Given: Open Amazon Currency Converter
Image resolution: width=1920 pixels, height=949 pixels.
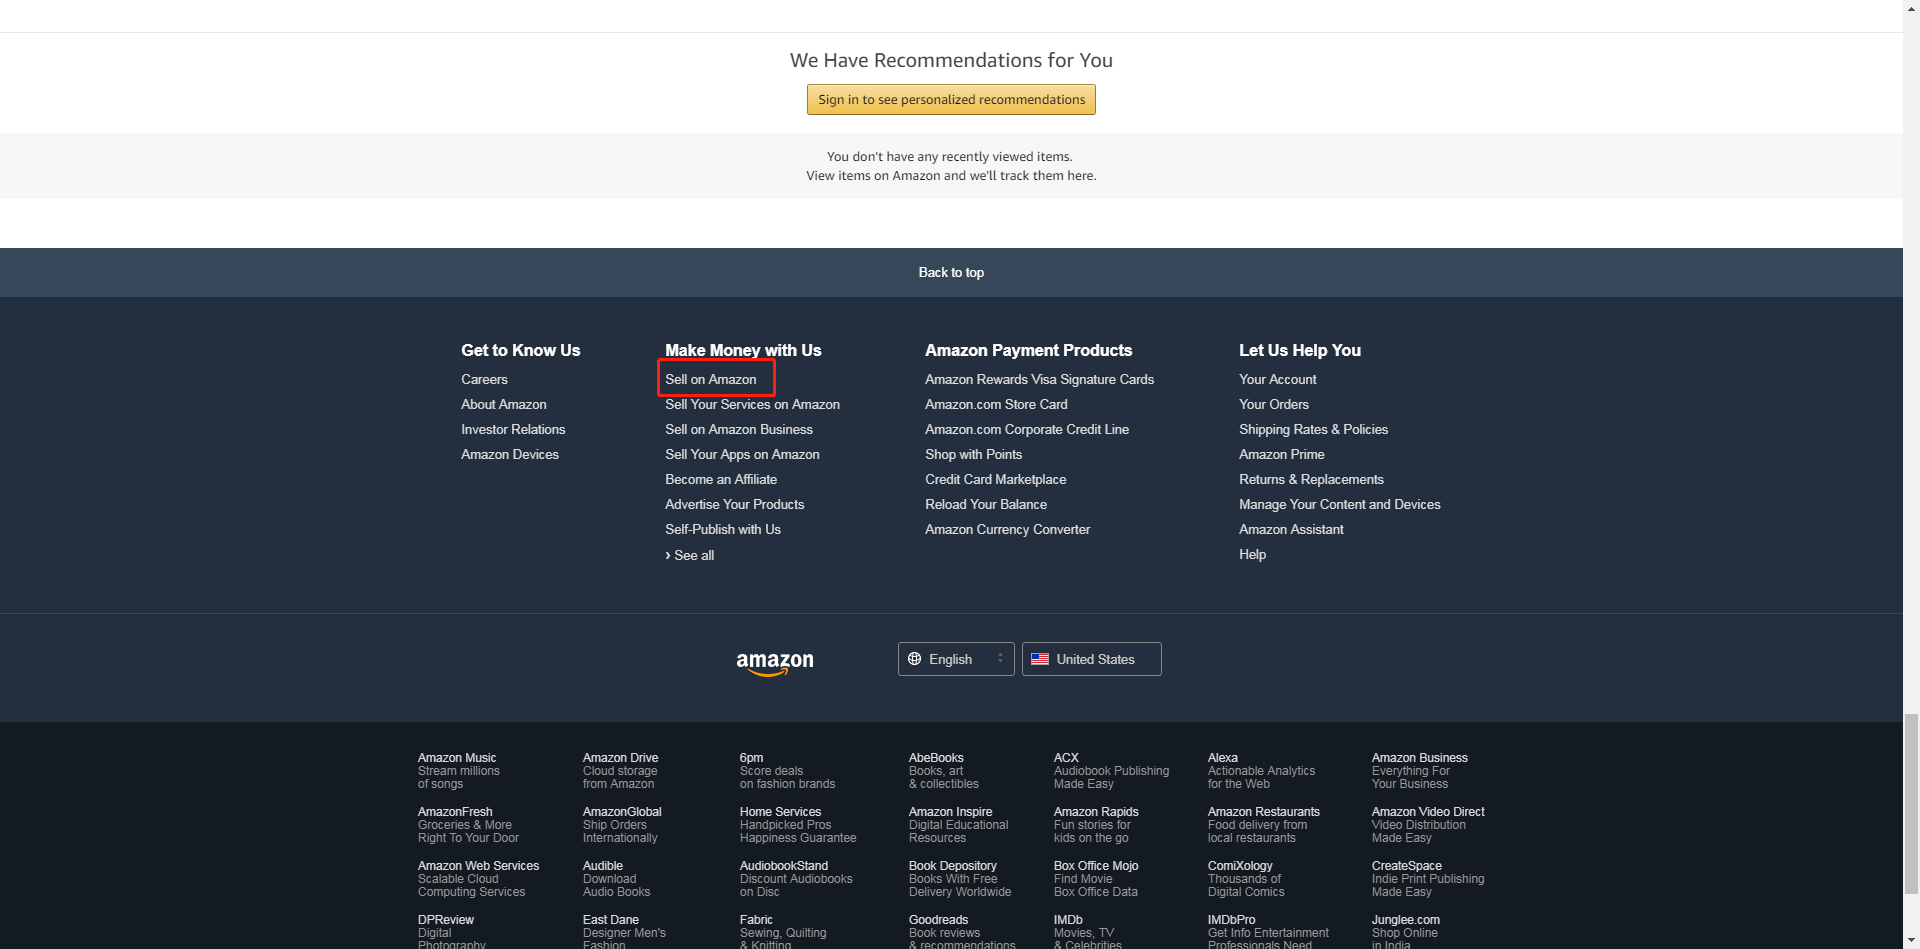Looking at the screenshot, I should pos(1007,529).
